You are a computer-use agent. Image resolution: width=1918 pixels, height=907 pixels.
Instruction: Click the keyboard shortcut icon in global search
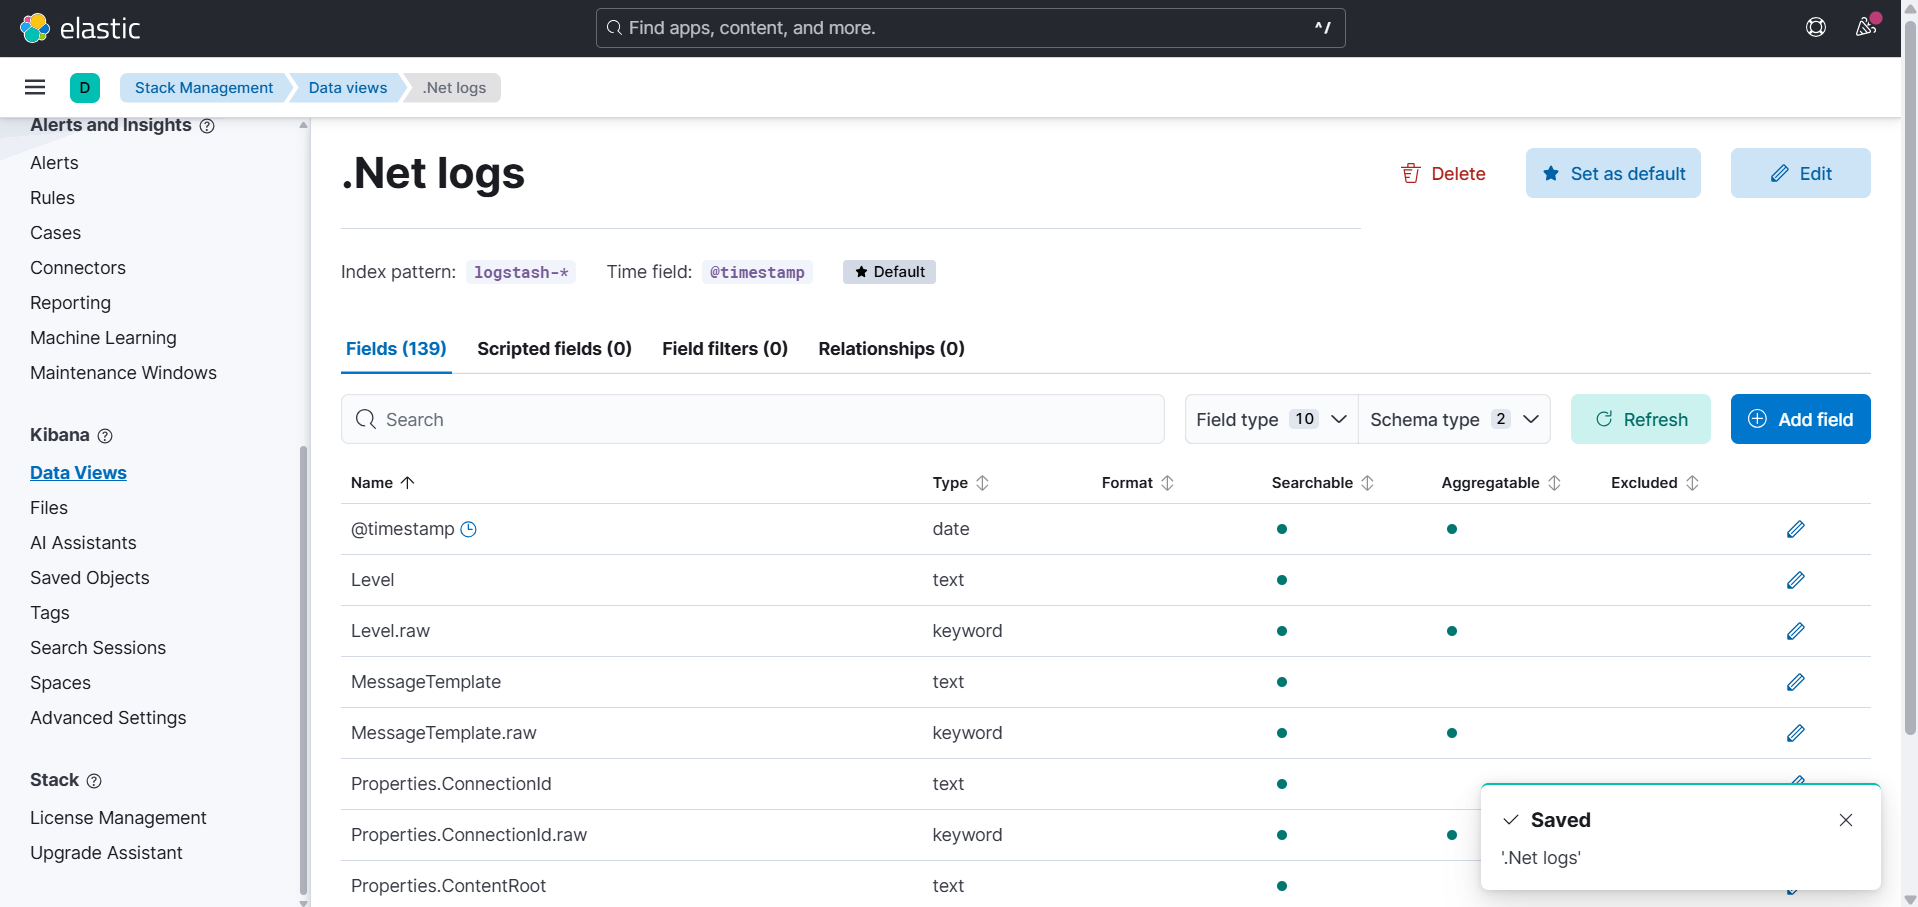tap(1322, 27)
